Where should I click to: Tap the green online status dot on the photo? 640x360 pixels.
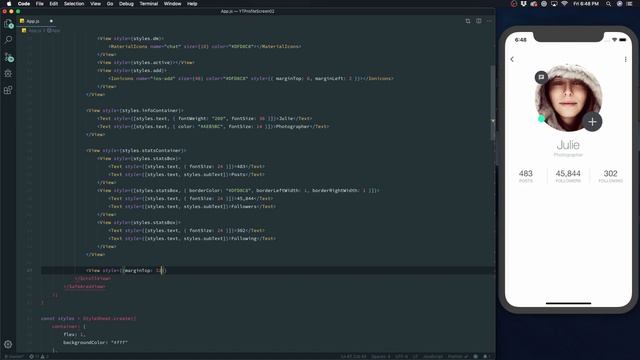point(541,119)
